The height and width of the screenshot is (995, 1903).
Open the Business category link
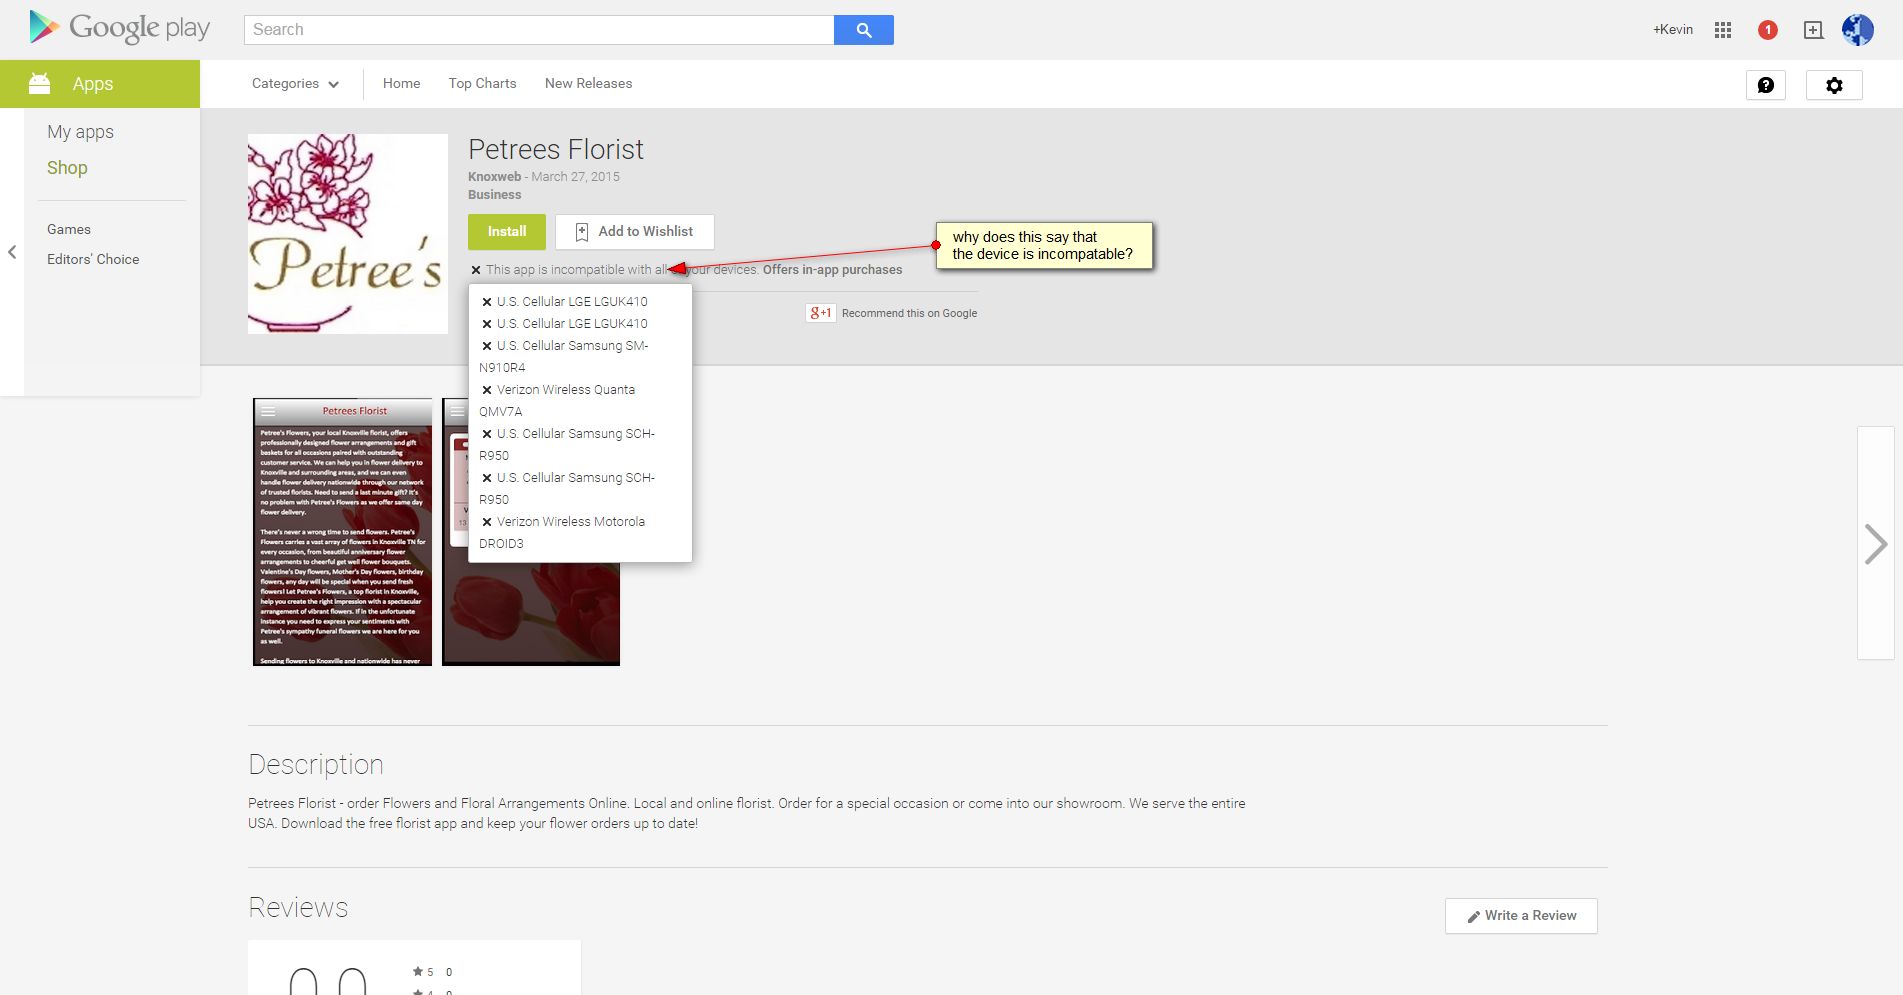tap(495, 195)
